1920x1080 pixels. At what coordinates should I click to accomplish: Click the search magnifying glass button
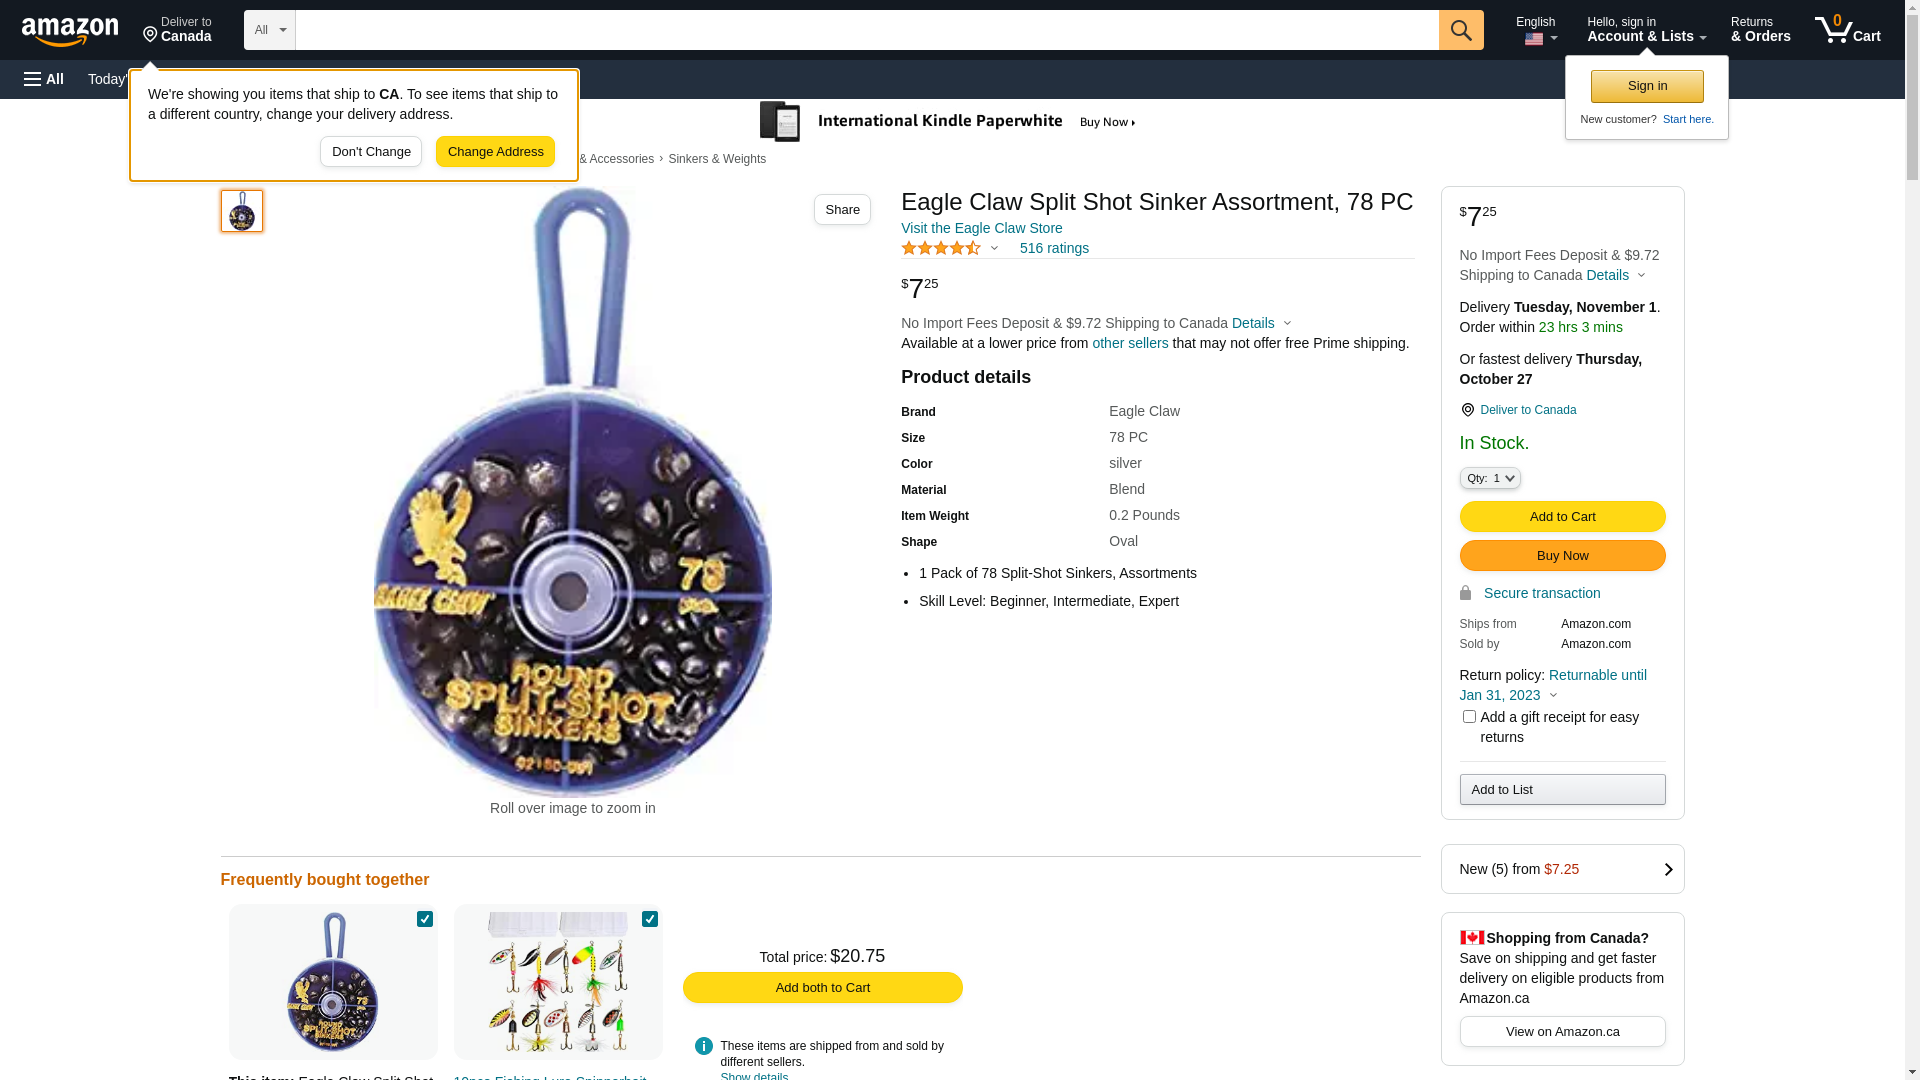point(1461,30)
